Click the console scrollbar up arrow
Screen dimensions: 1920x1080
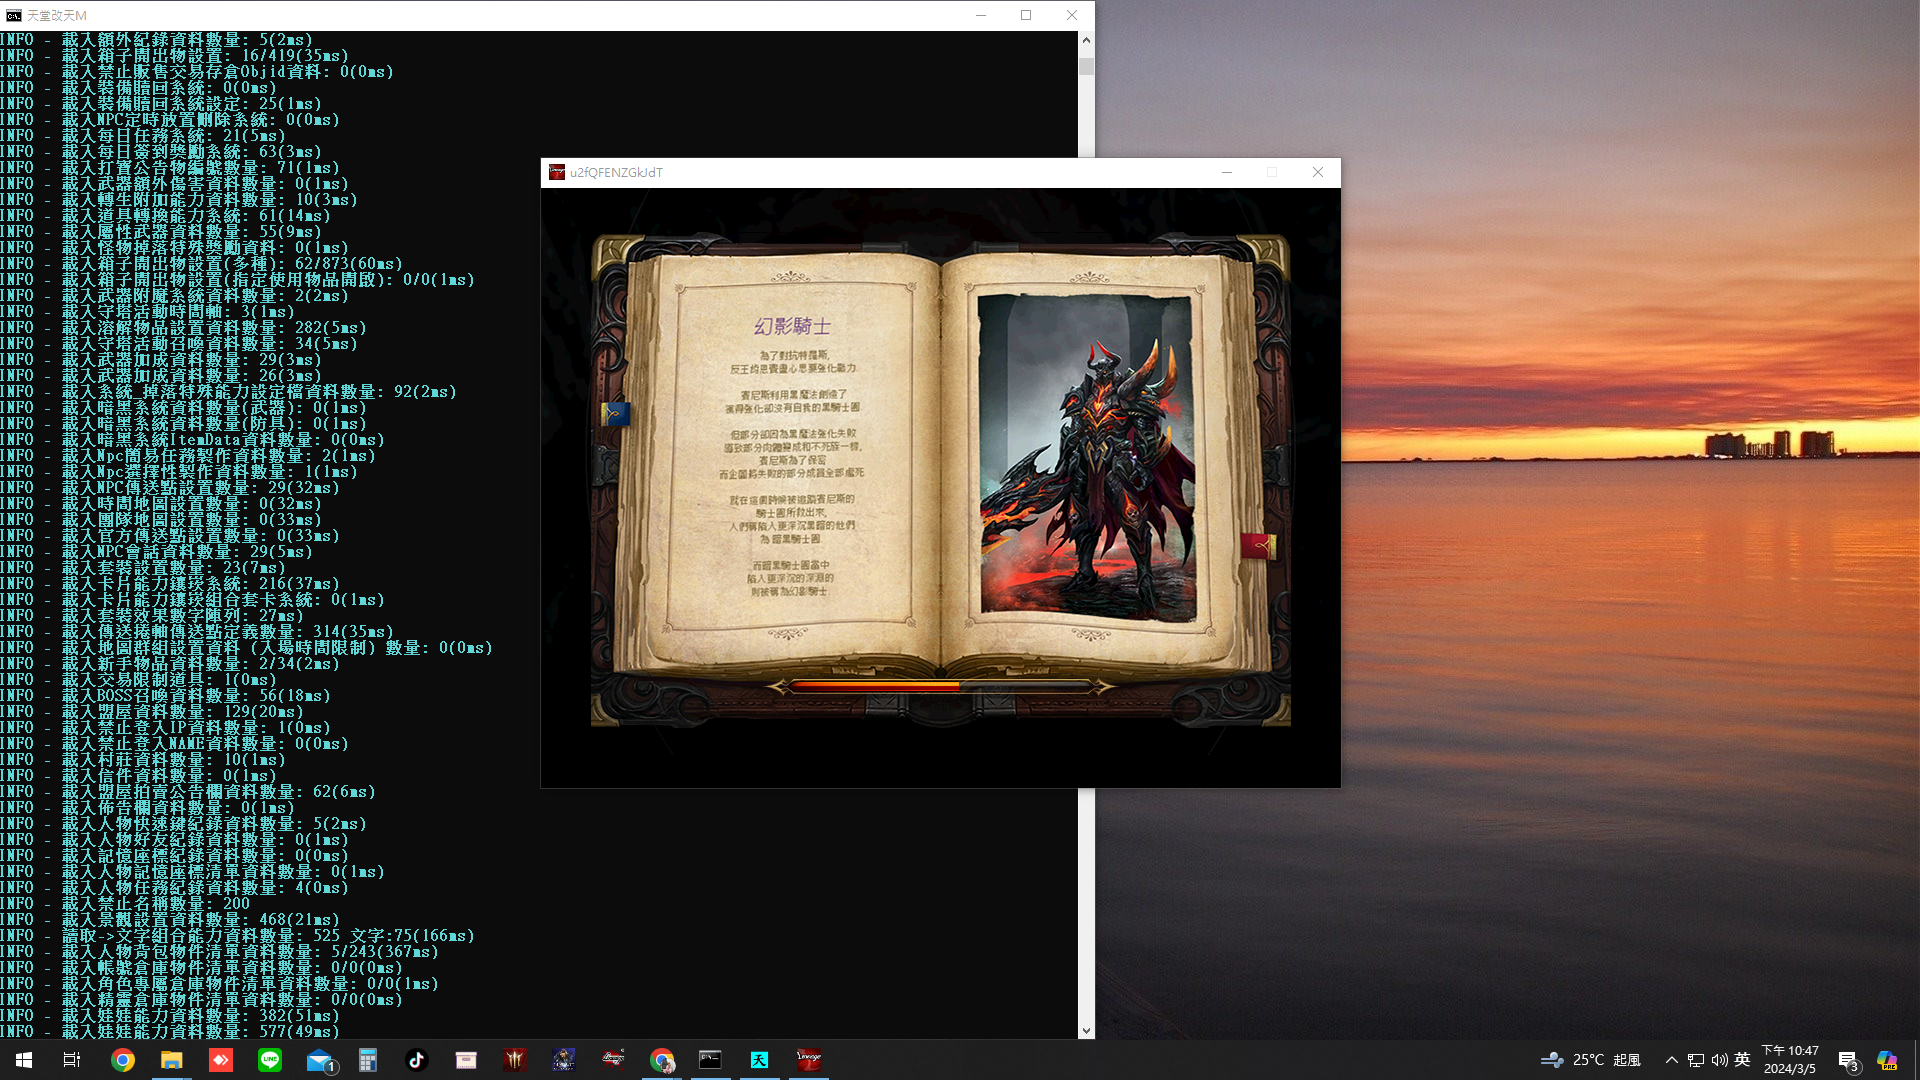(1086, 40)
